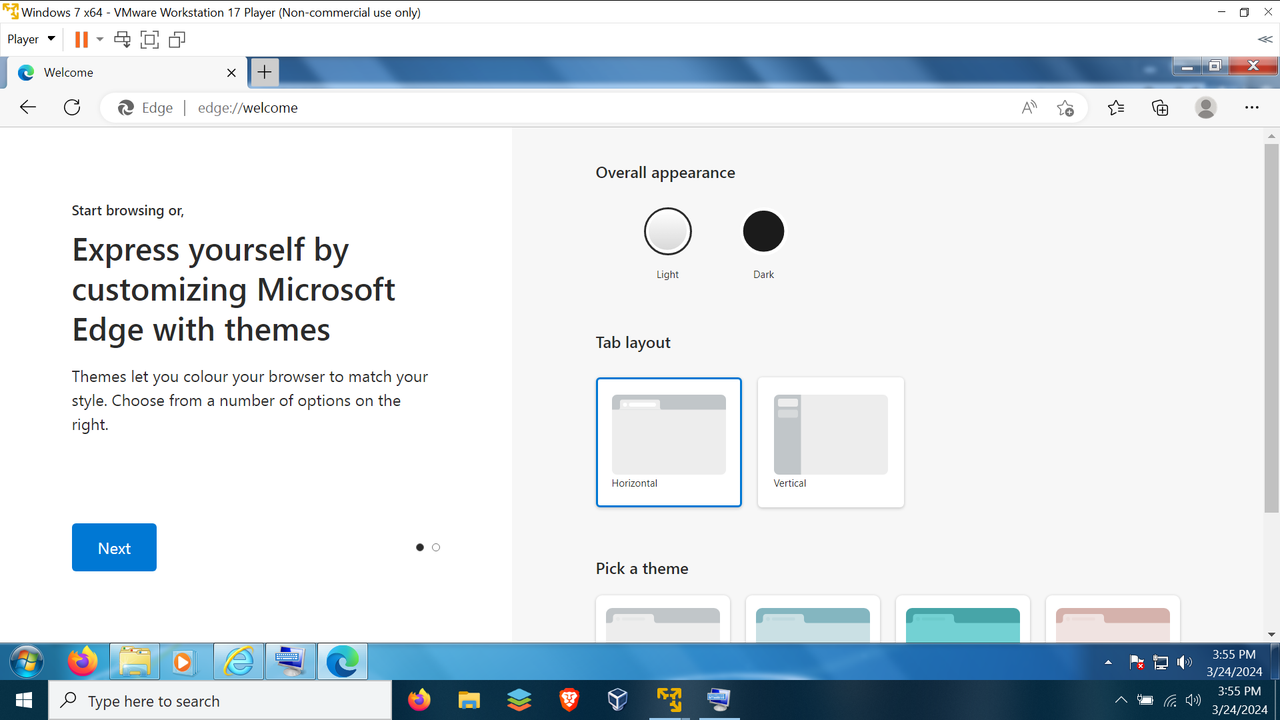Open Internet Explorer in Windows 7 taskbar
The height and width of the screenshot is (720, 1280).
click(x=239, y=662)
